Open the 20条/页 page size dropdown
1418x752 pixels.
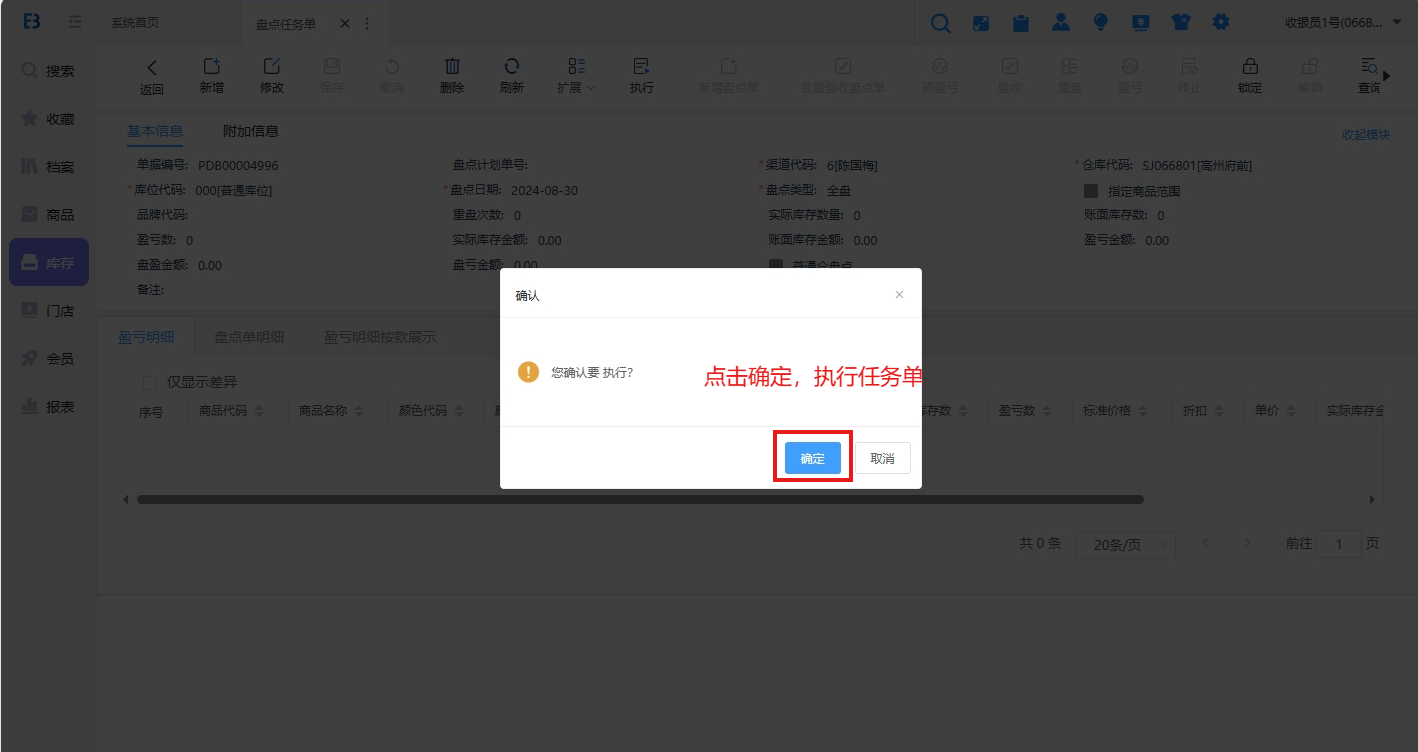click(1125, 544)
